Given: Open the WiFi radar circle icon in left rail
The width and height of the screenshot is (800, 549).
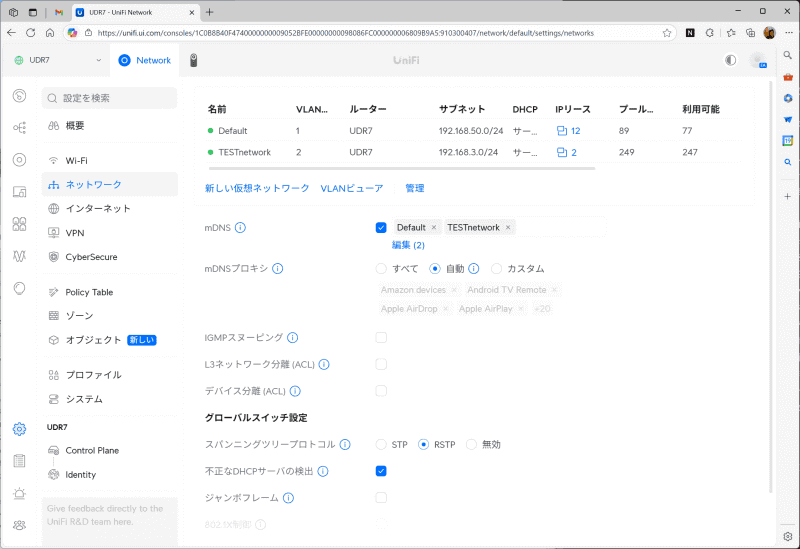Looking at the screenshot, I should pos(19,160).
